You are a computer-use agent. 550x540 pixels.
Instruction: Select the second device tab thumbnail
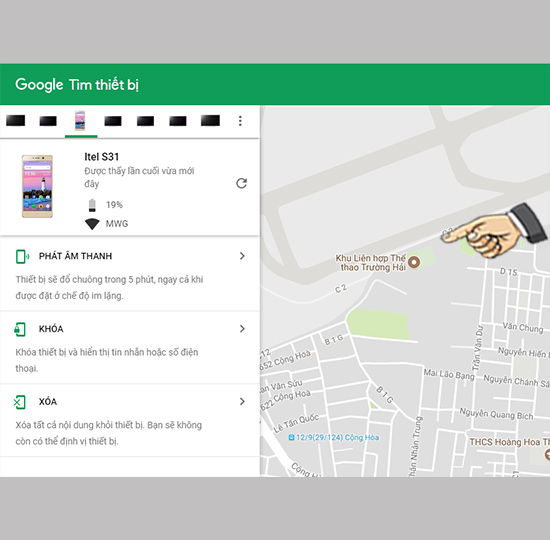coord(48,121)
